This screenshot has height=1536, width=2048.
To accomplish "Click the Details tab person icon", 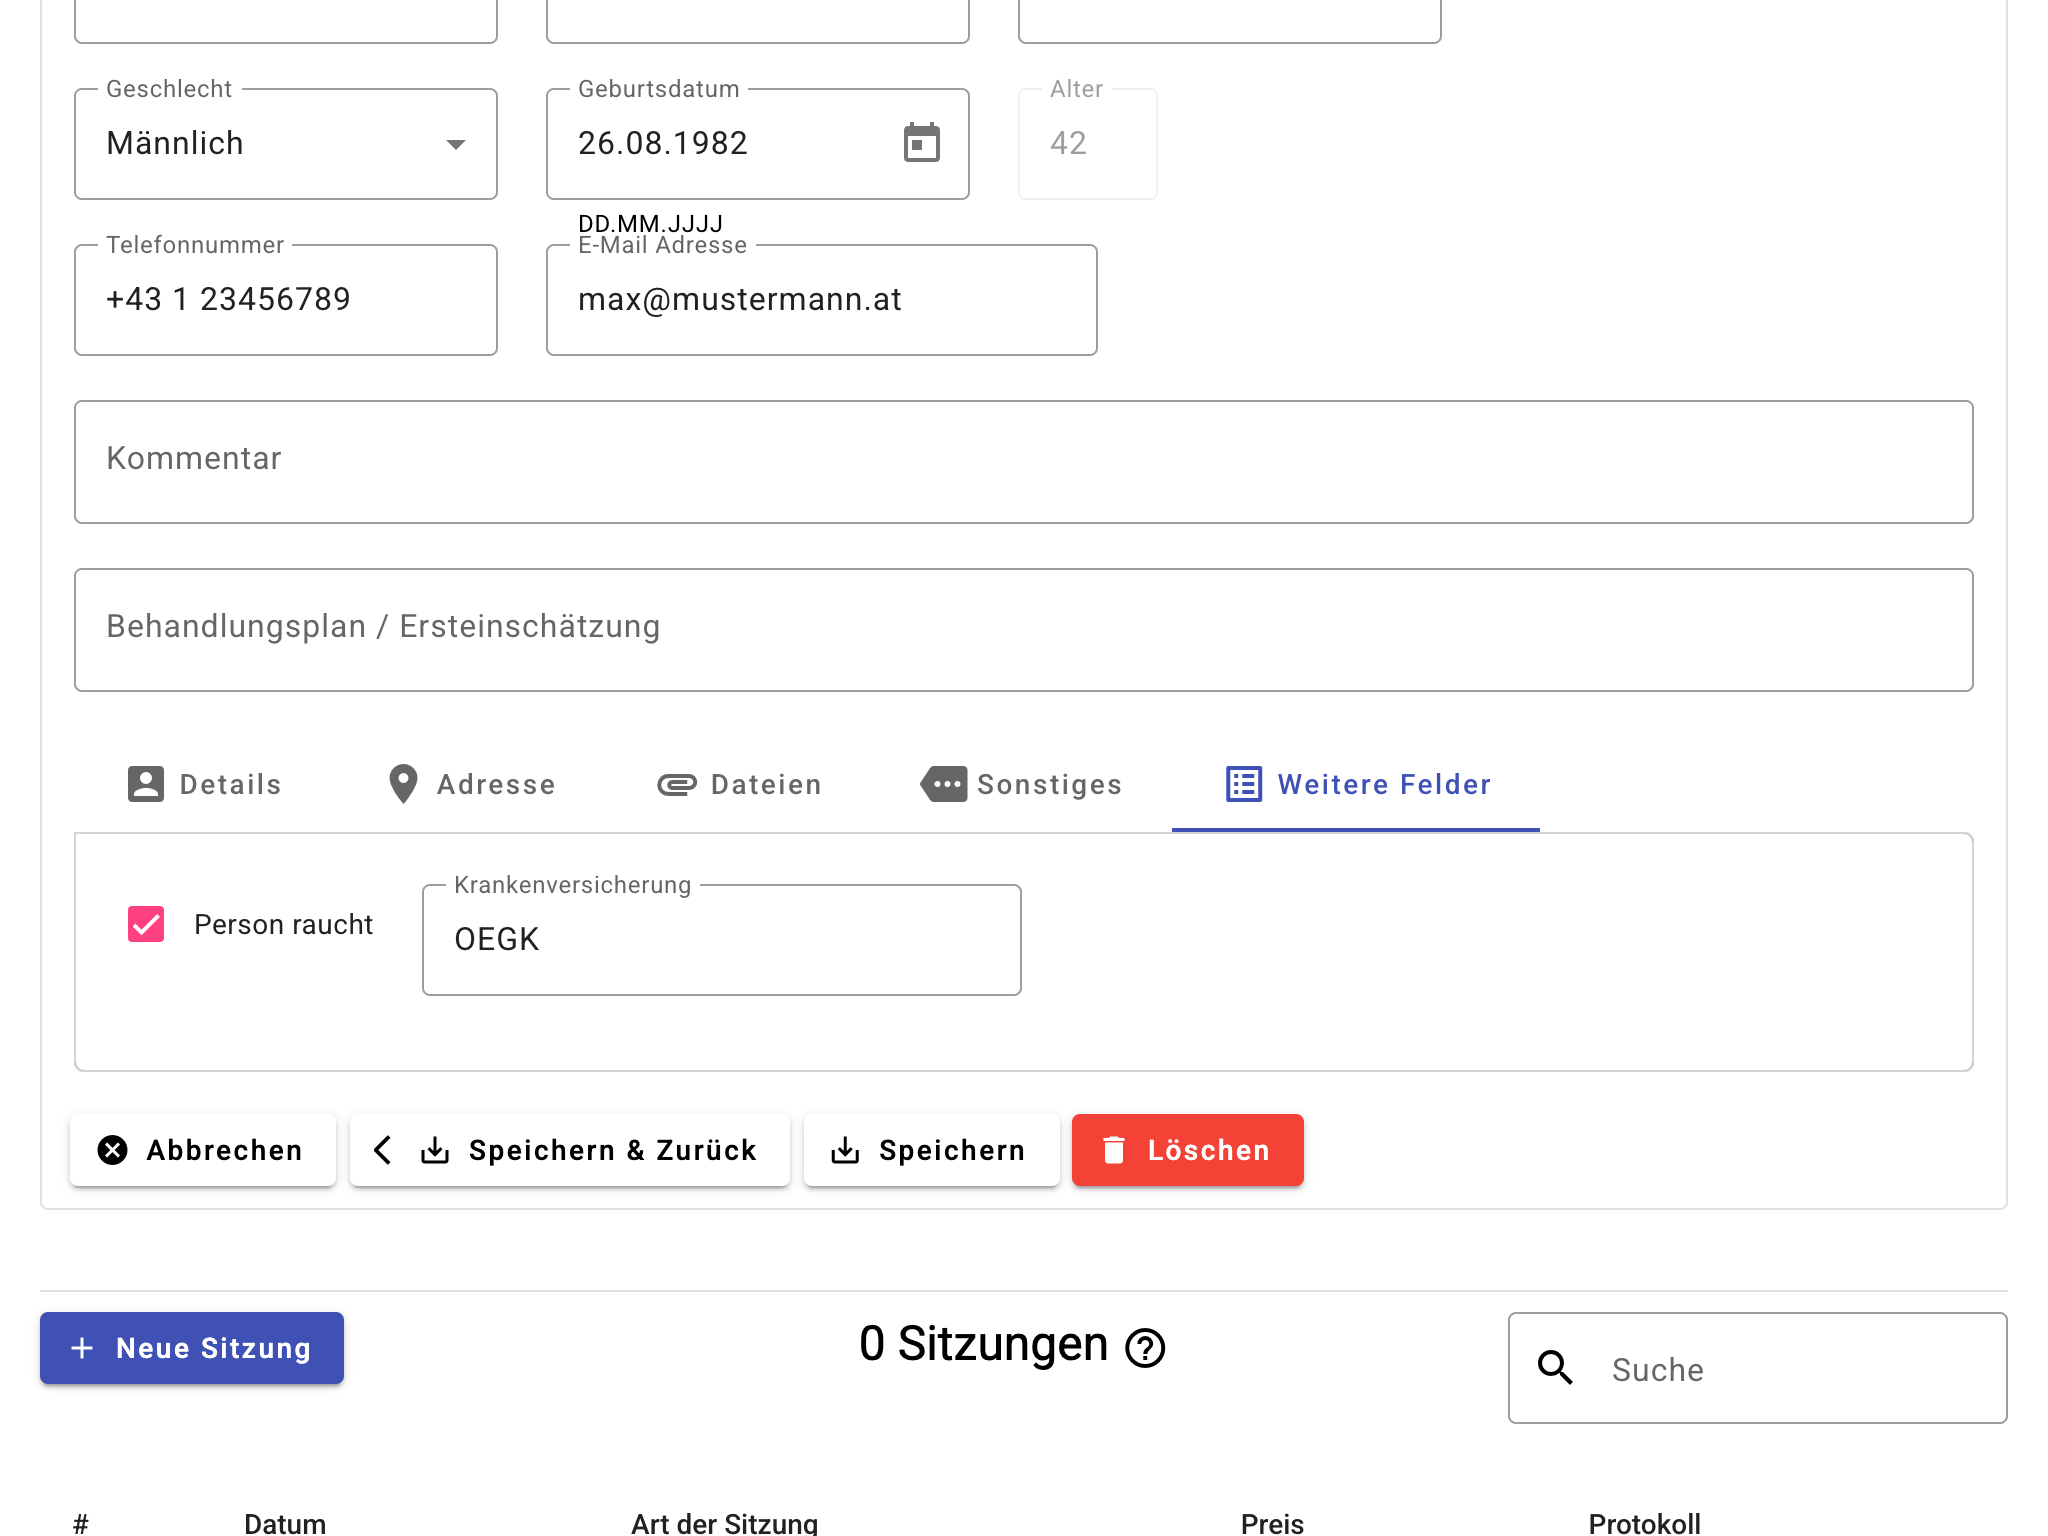I will point(145,784).
